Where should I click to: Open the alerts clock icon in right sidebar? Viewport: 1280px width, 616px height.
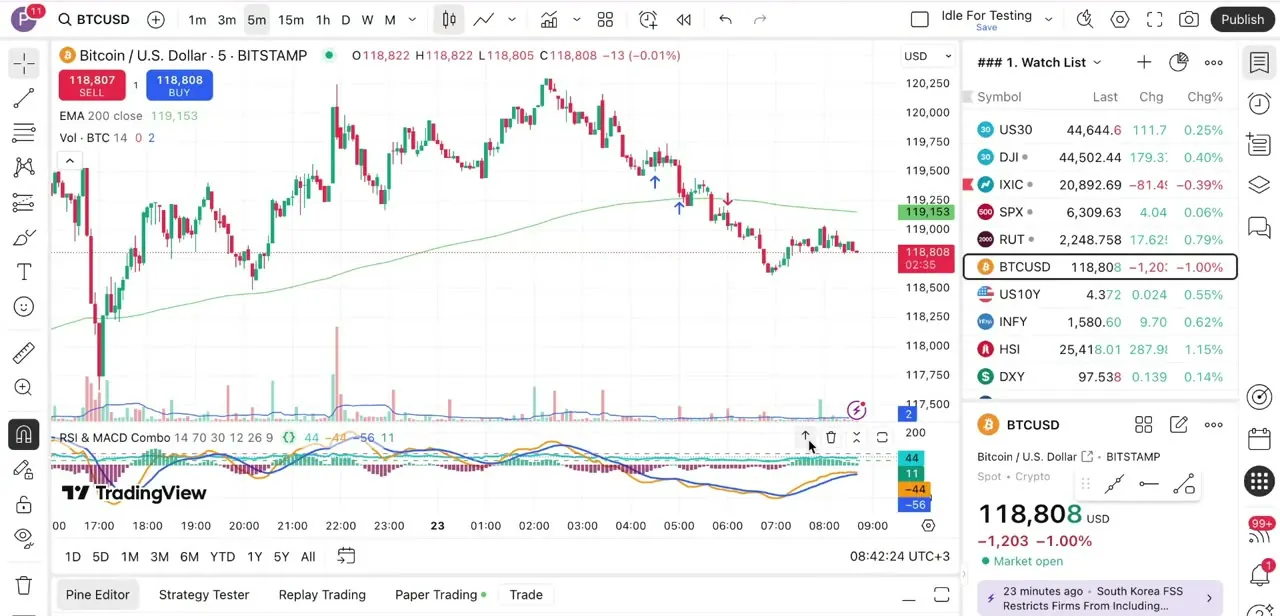(x=1259, y=104)
